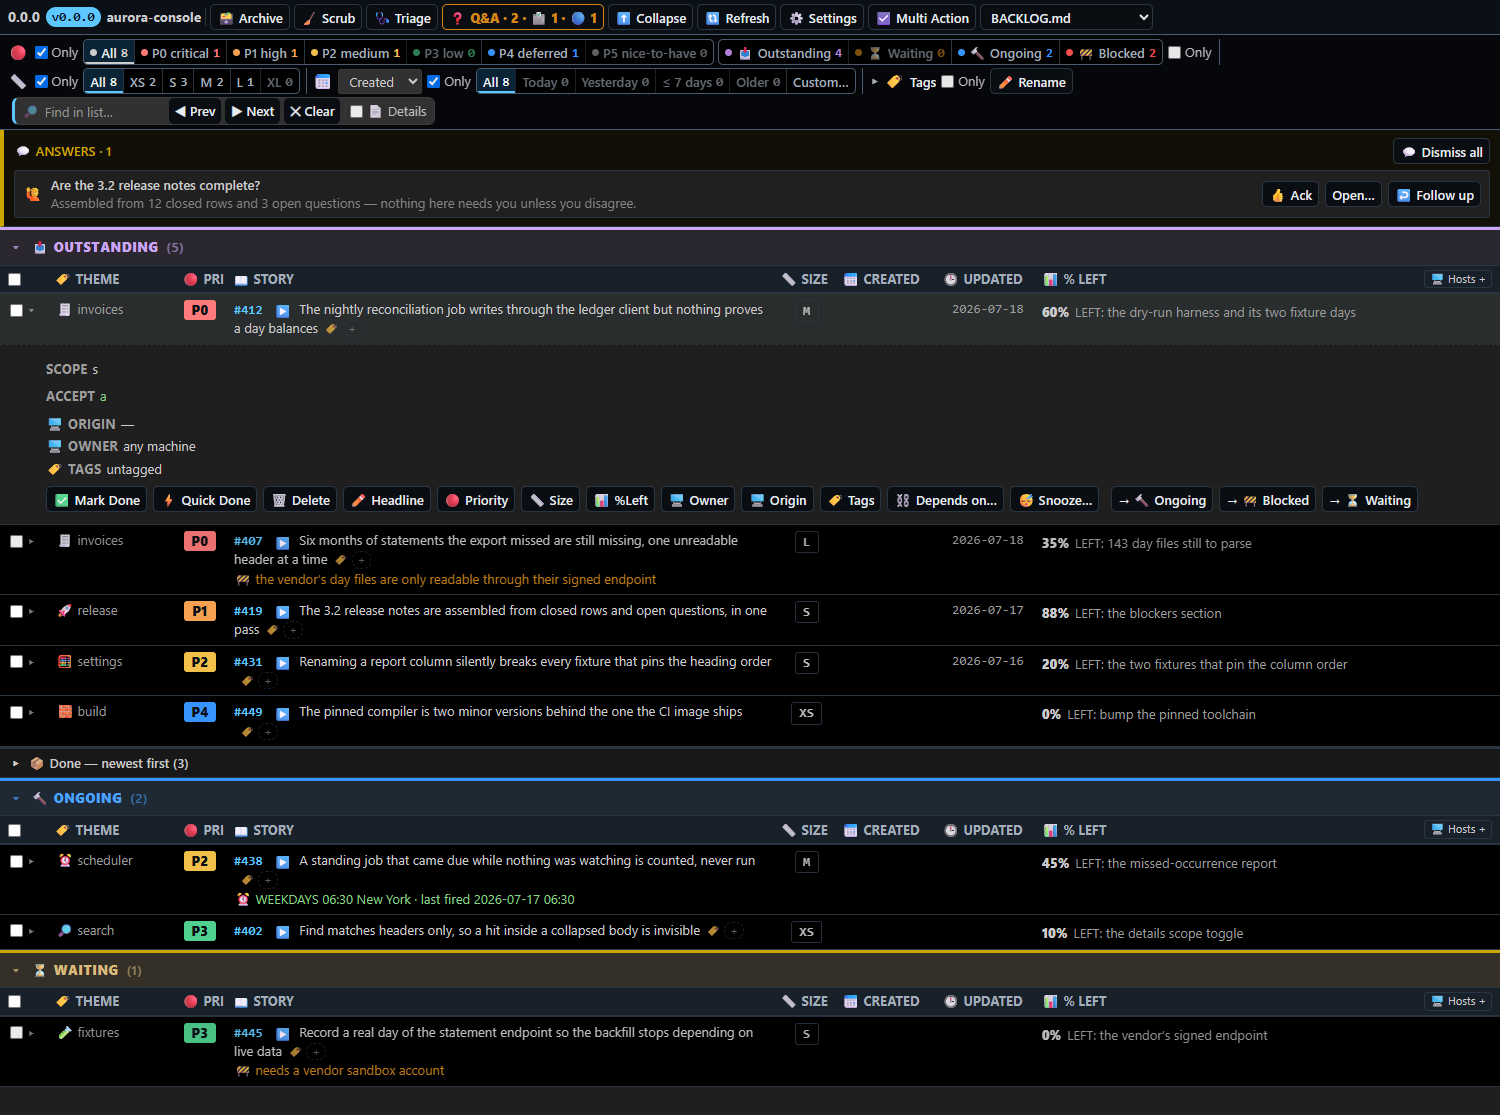Click the play icon beside story #412
Screen dimensions: 1500x1115
(283, 311)
